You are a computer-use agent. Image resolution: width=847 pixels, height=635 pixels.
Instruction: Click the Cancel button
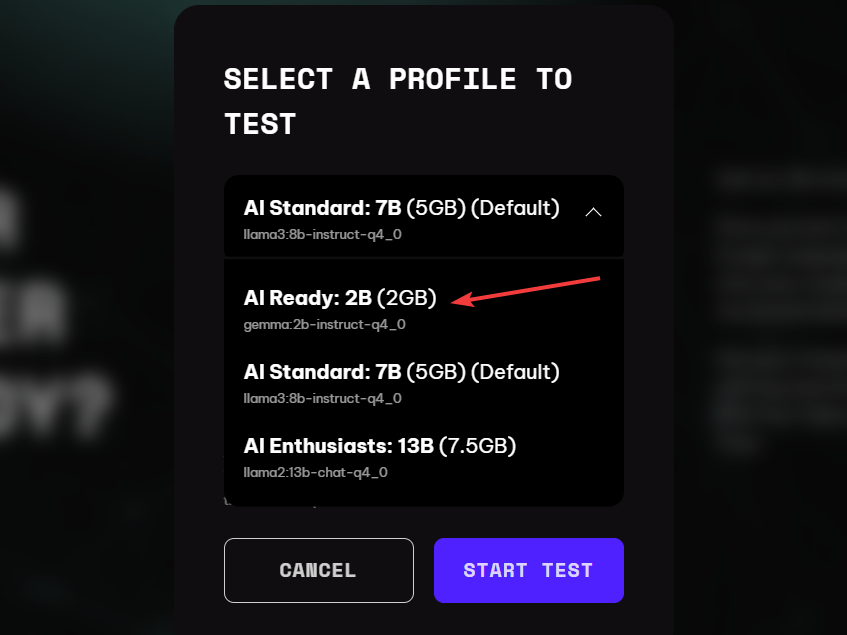[319, 570]
